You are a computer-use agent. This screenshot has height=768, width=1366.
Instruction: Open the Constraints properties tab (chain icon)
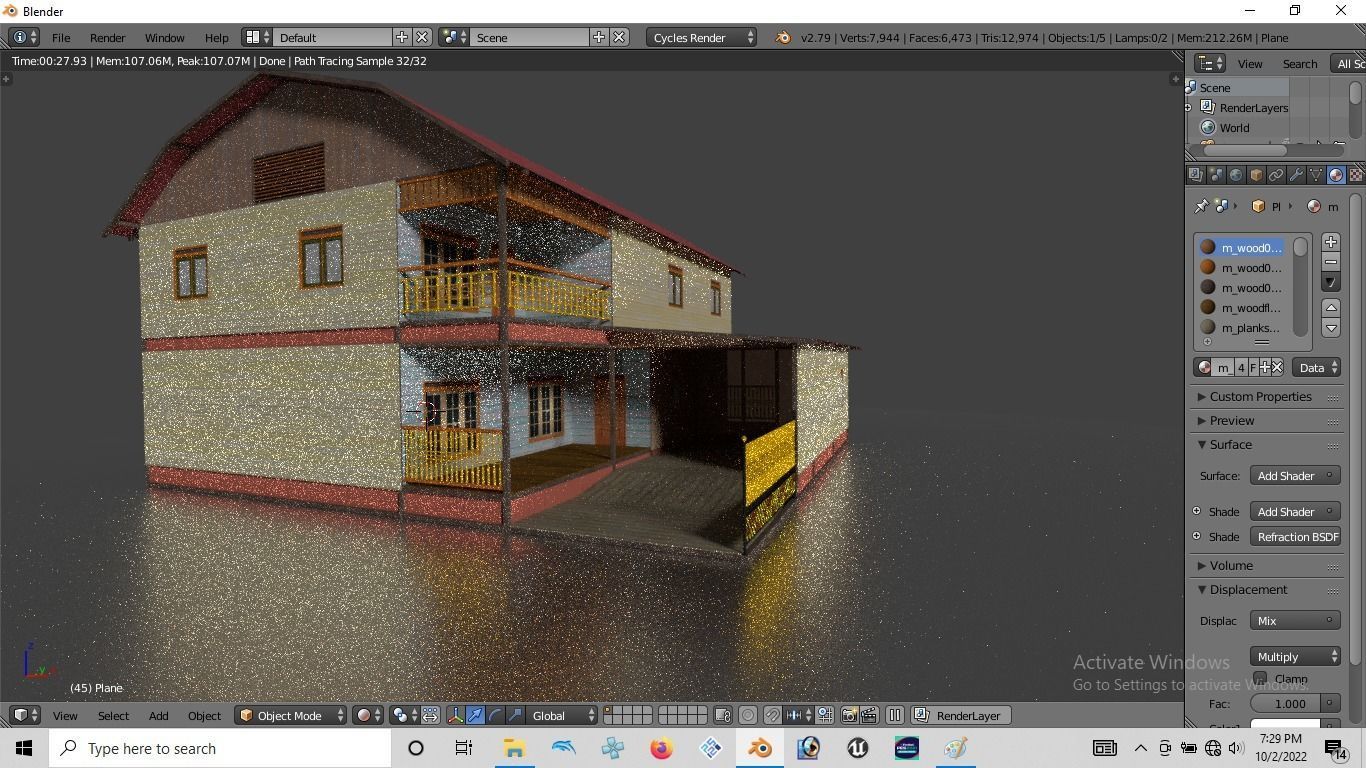[1276, 175]
